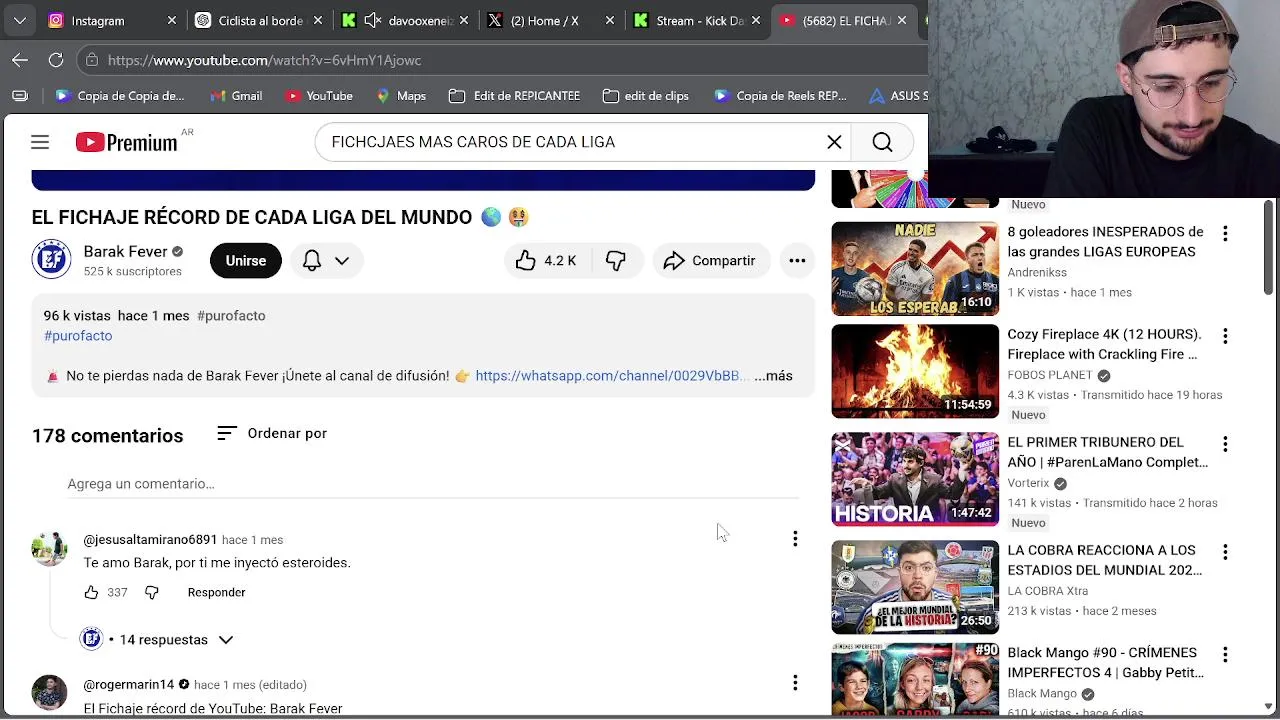The image size is (1280, 720).
Task: Open @rogermarin14 profile avatar
Action: click(x=49, y=692)
